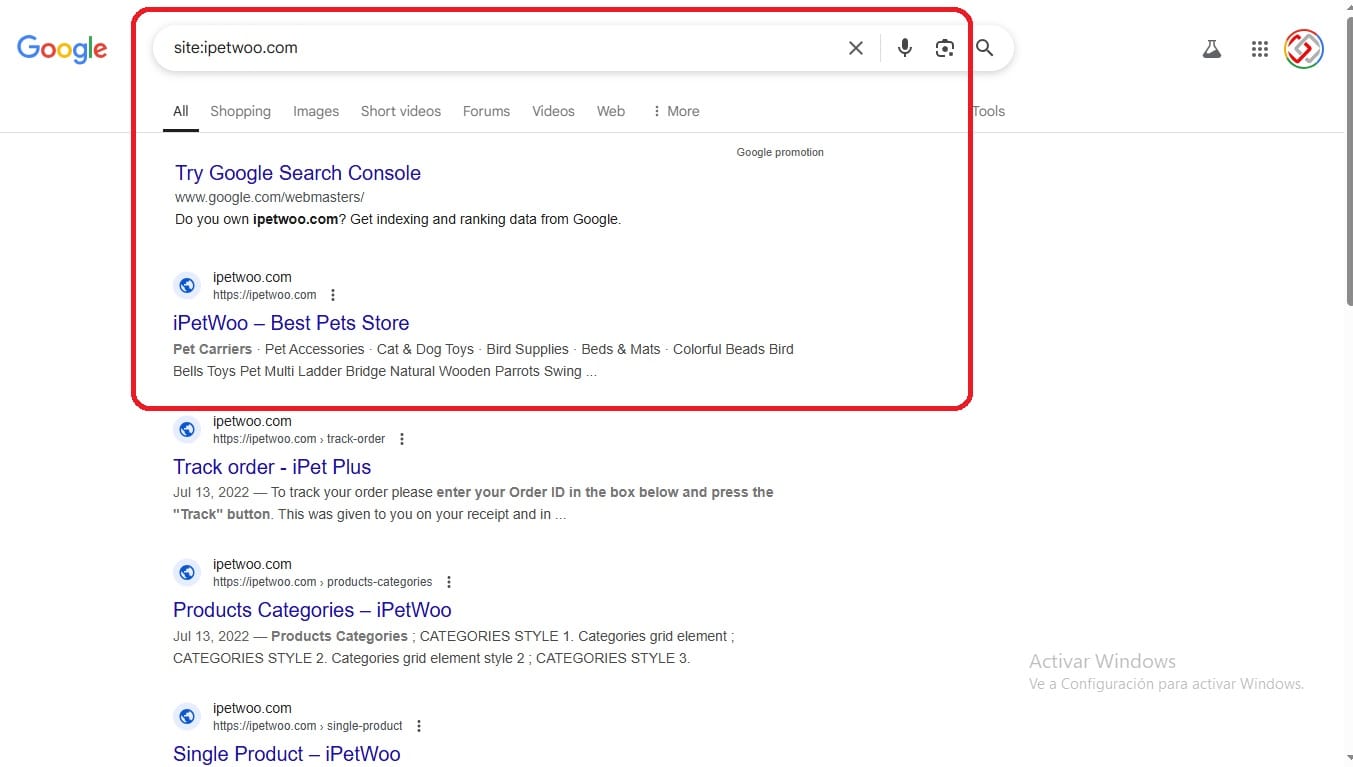The image size is (1353, 767).
Task: Open Try Google Search Console link
Action: 298,173
